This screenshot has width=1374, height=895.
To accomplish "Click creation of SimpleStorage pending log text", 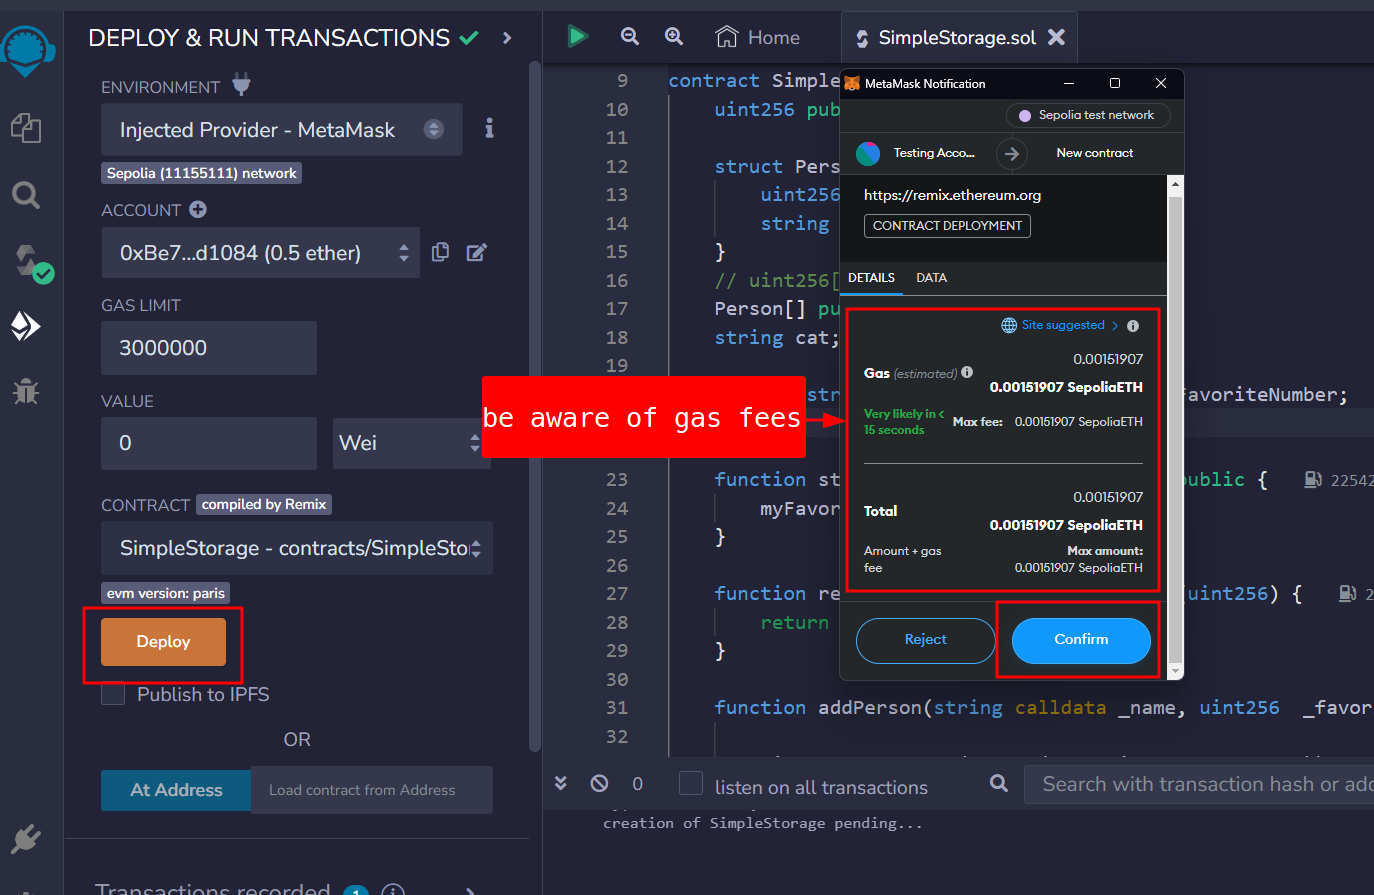I will (763, 823).
